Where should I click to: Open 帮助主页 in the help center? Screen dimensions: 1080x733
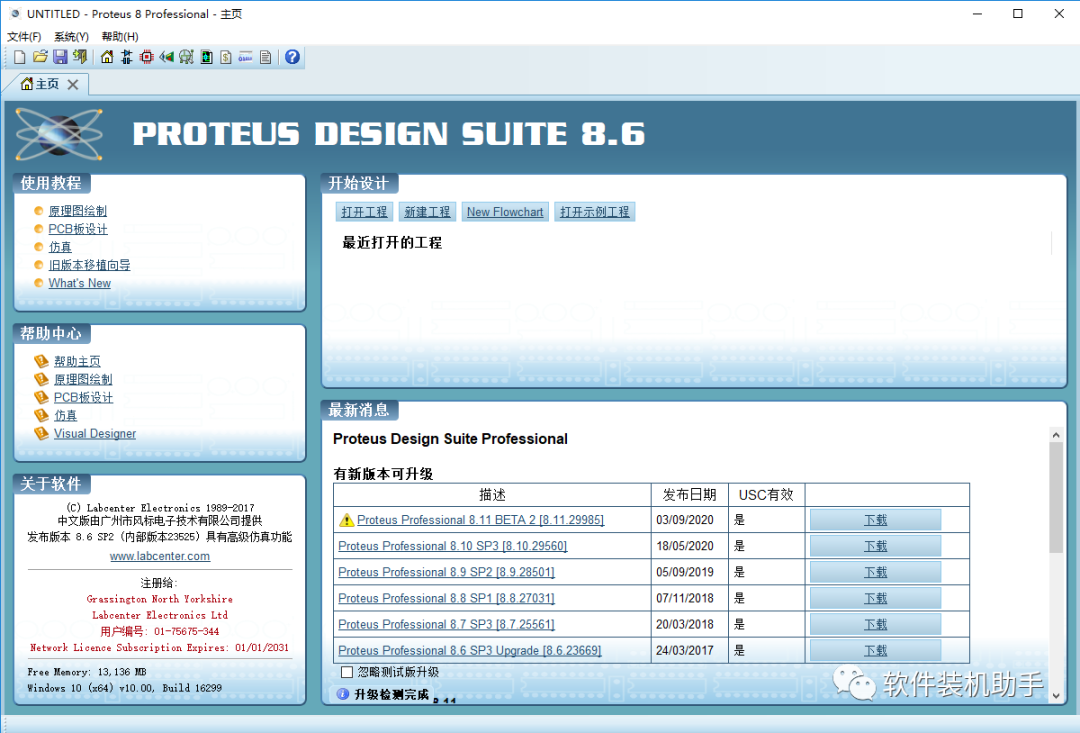click(x=77, y=361)
